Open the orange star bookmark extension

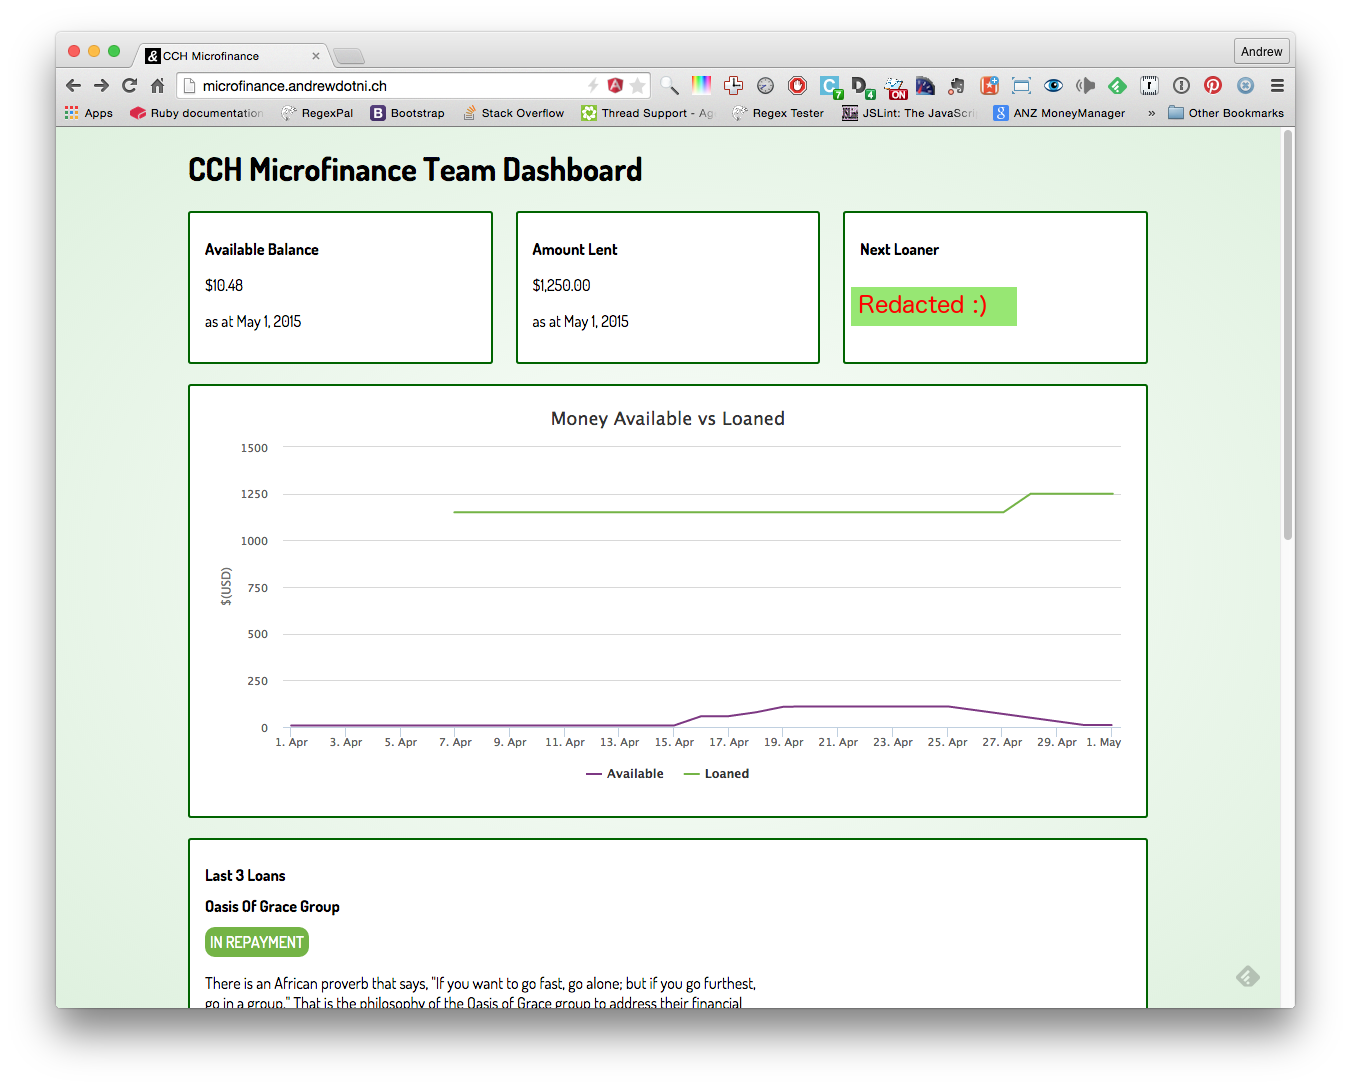click(989, 86)
